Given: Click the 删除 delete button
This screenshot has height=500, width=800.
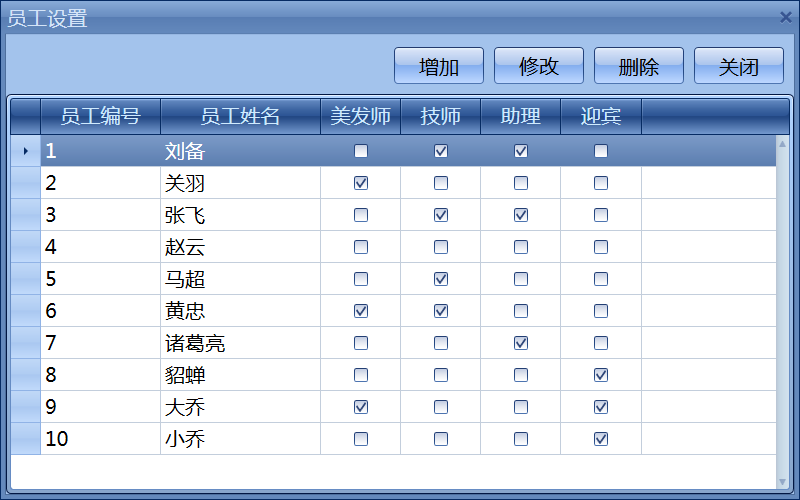Looking at the screenshot, I should pos(639,66).
